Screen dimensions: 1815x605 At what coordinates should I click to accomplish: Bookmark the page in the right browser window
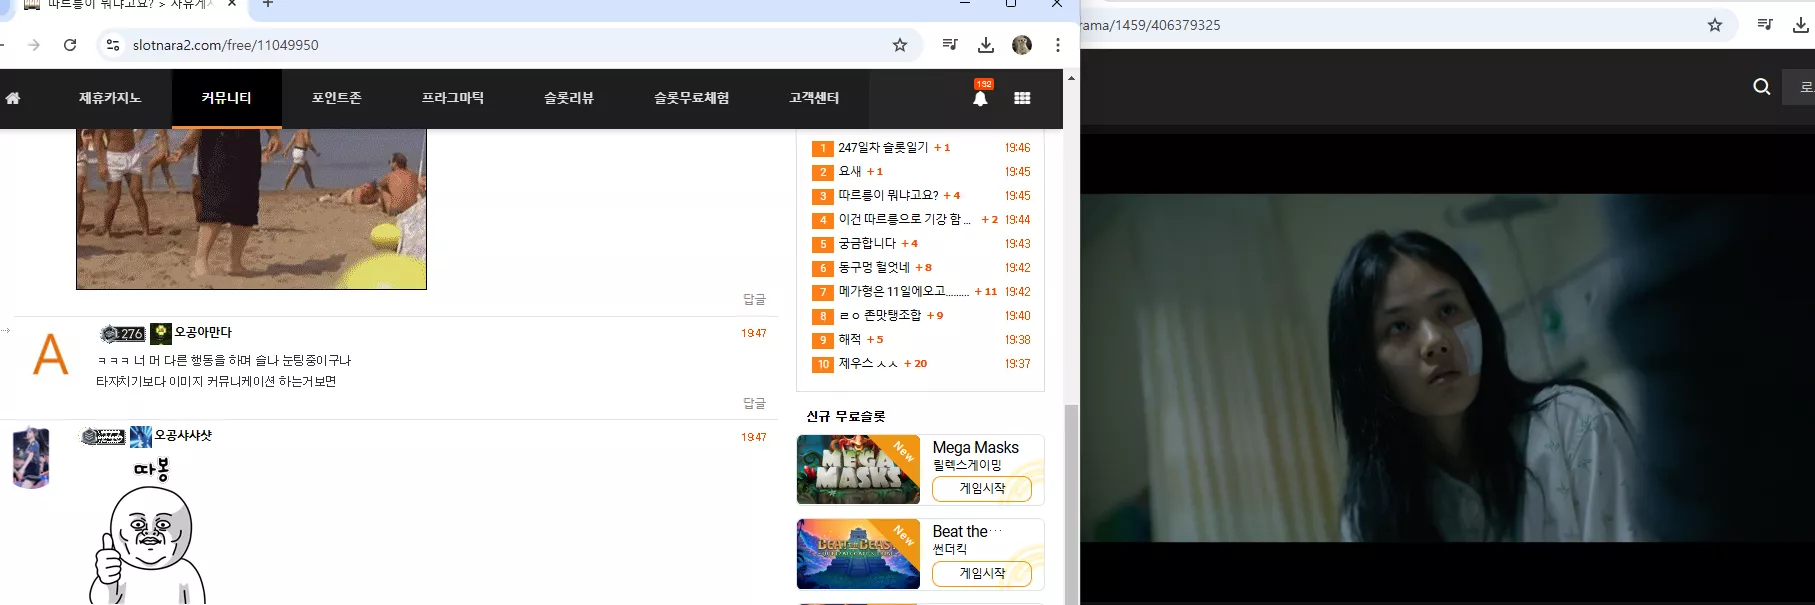point(1715,25)
